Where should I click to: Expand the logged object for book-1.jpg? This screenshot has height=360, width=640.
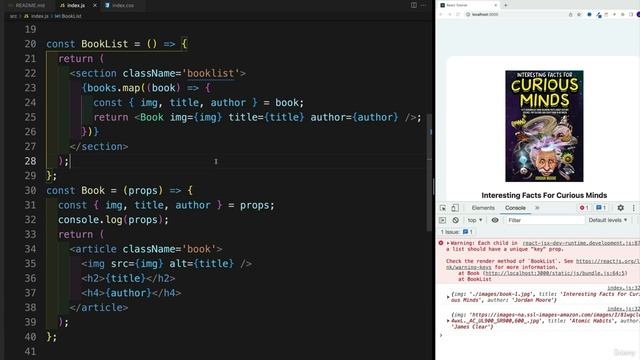pyautogui.click(x=448, y=297)
